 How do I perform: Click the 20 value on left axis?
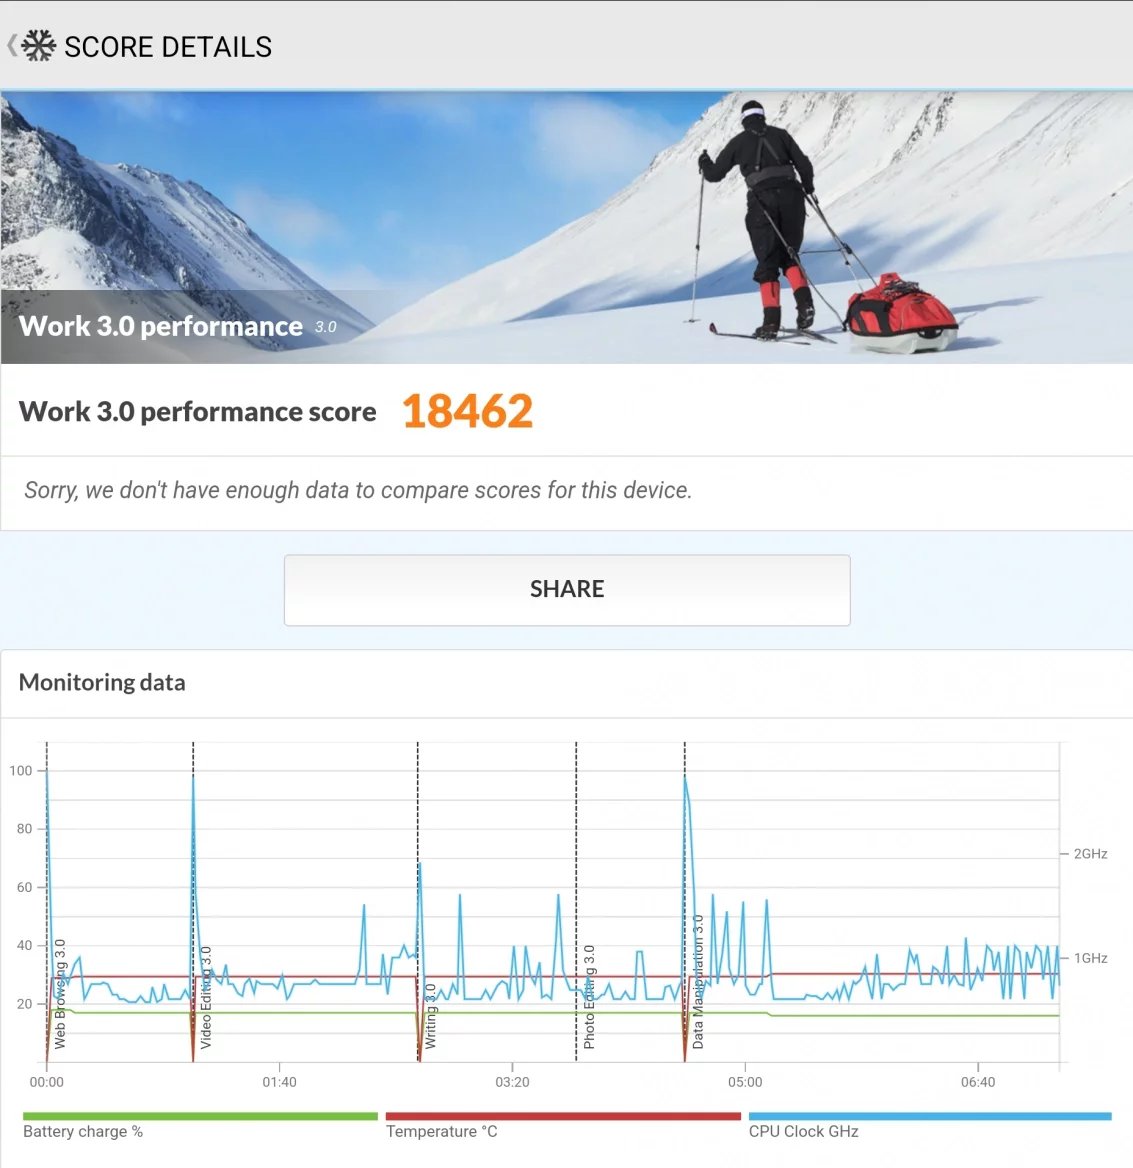[x=25, y=1003]
